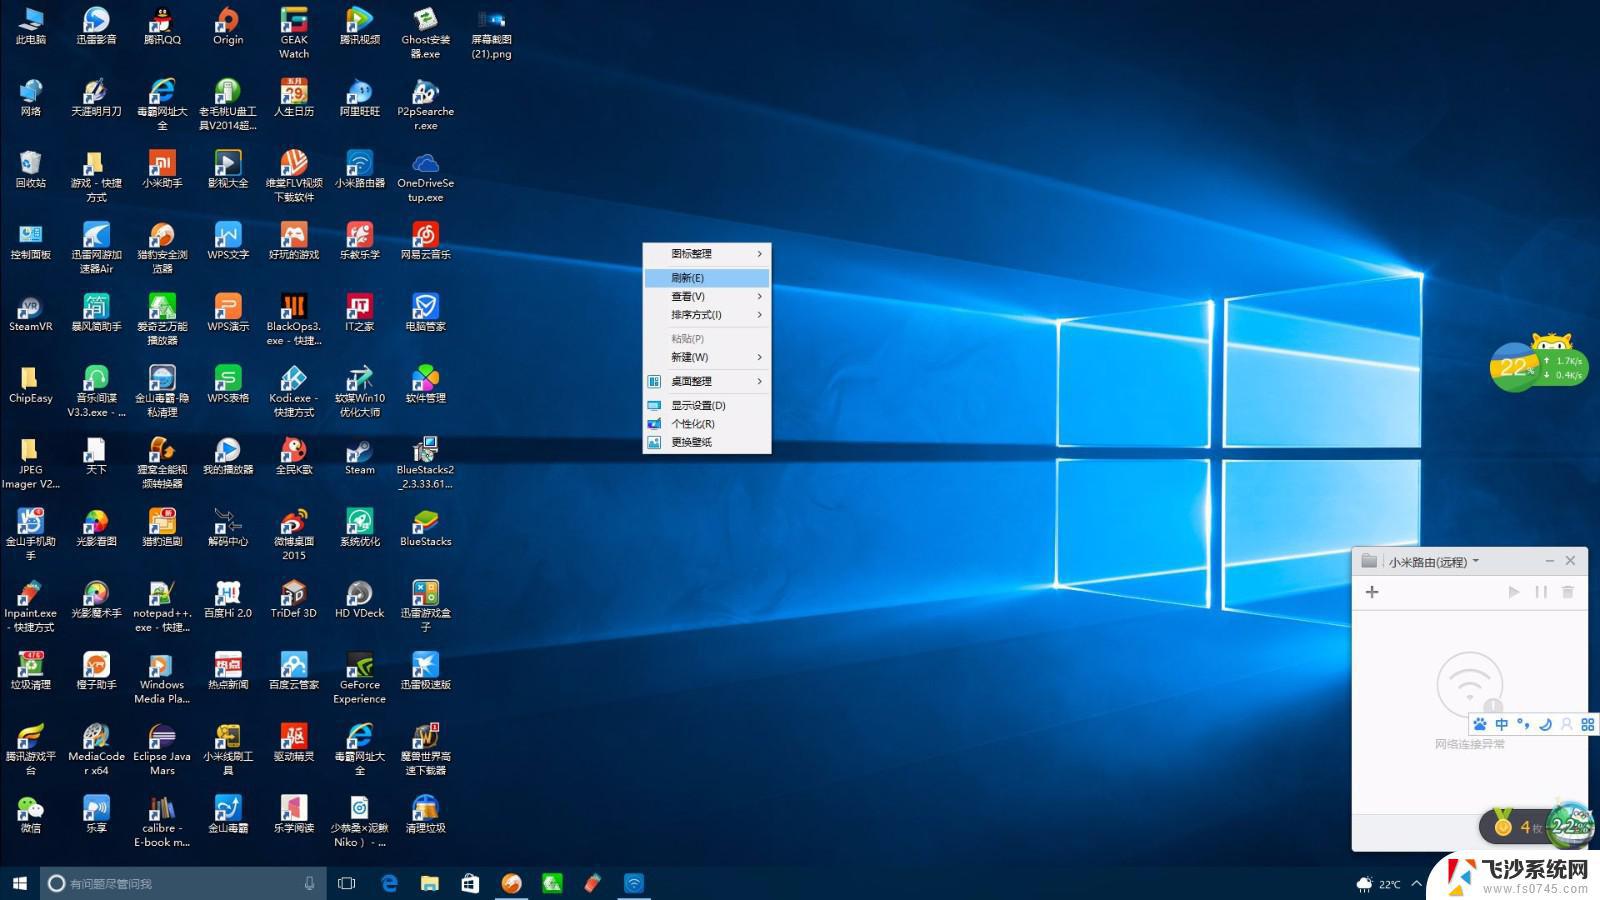Toggle the punctuation mode on the IME bar

point(1523,724)
